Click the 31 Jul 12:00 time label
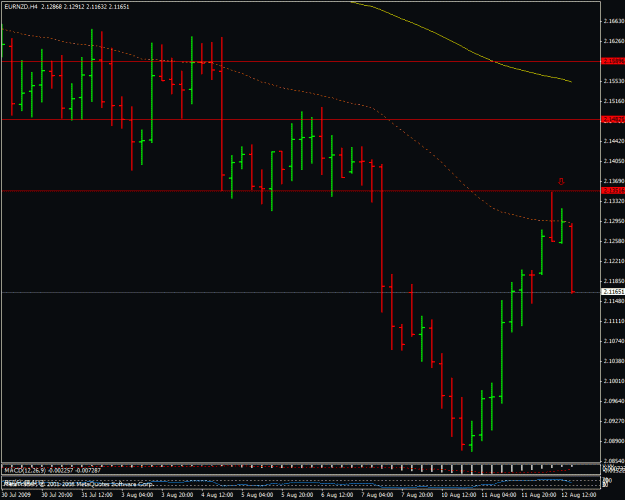This screenshot has height=500, width=625. (97, 495)
